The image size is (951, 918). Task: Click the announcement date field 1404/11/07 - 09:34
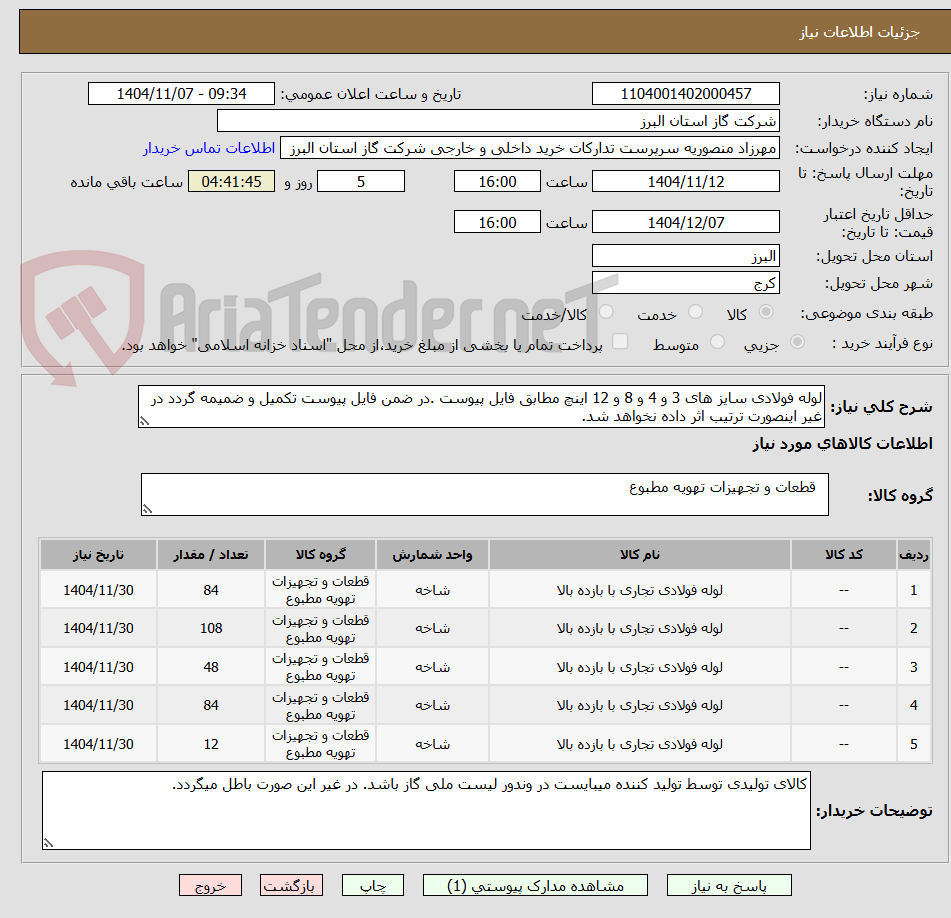pyautogui.click(x=181, y=94)
